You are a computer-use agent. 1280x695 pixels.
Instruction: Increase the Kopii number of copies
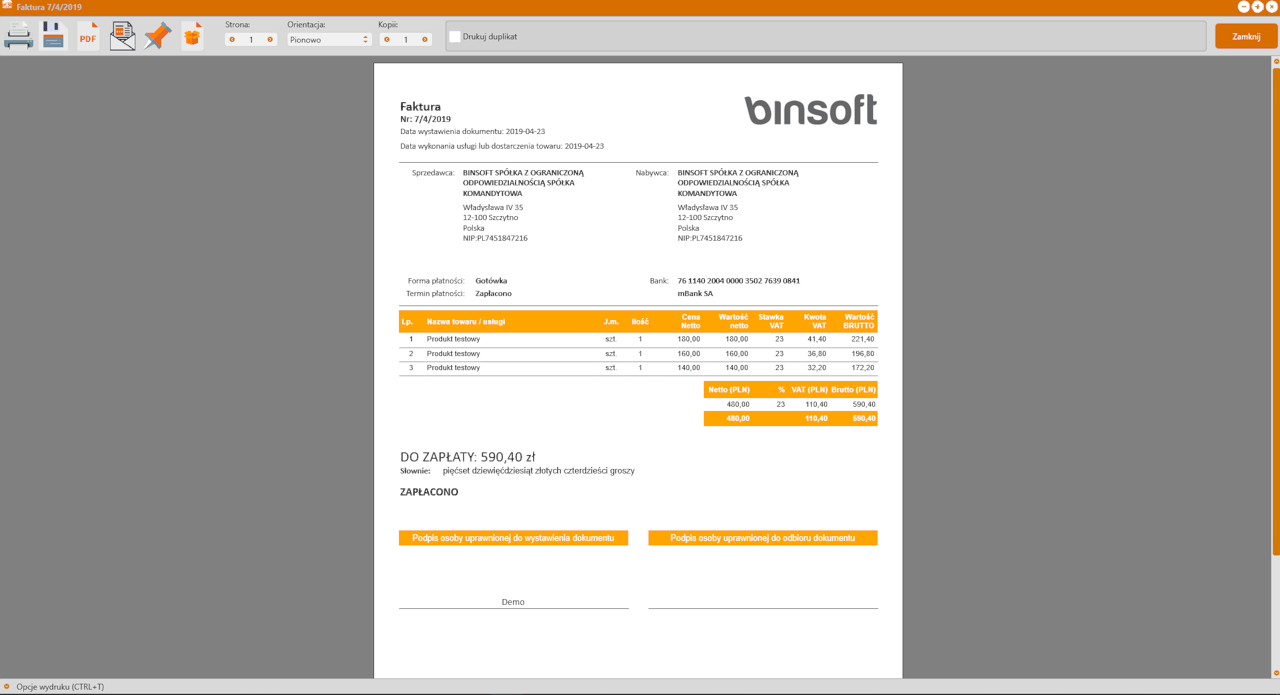tap(425, 40)
